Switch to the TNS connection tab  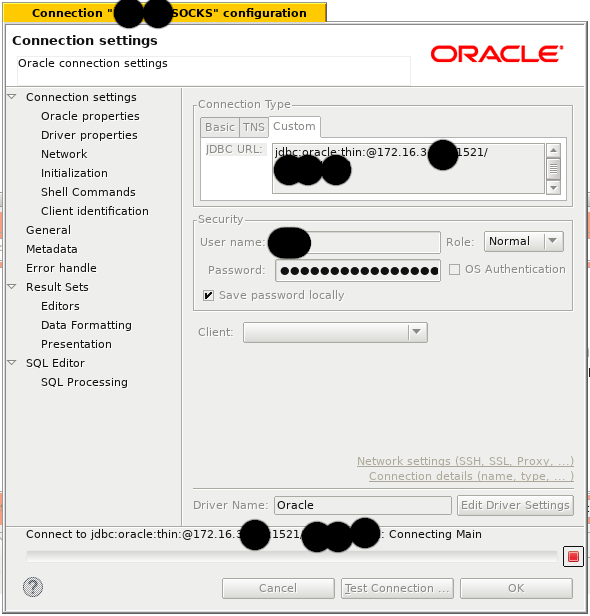tap(254, 127)
